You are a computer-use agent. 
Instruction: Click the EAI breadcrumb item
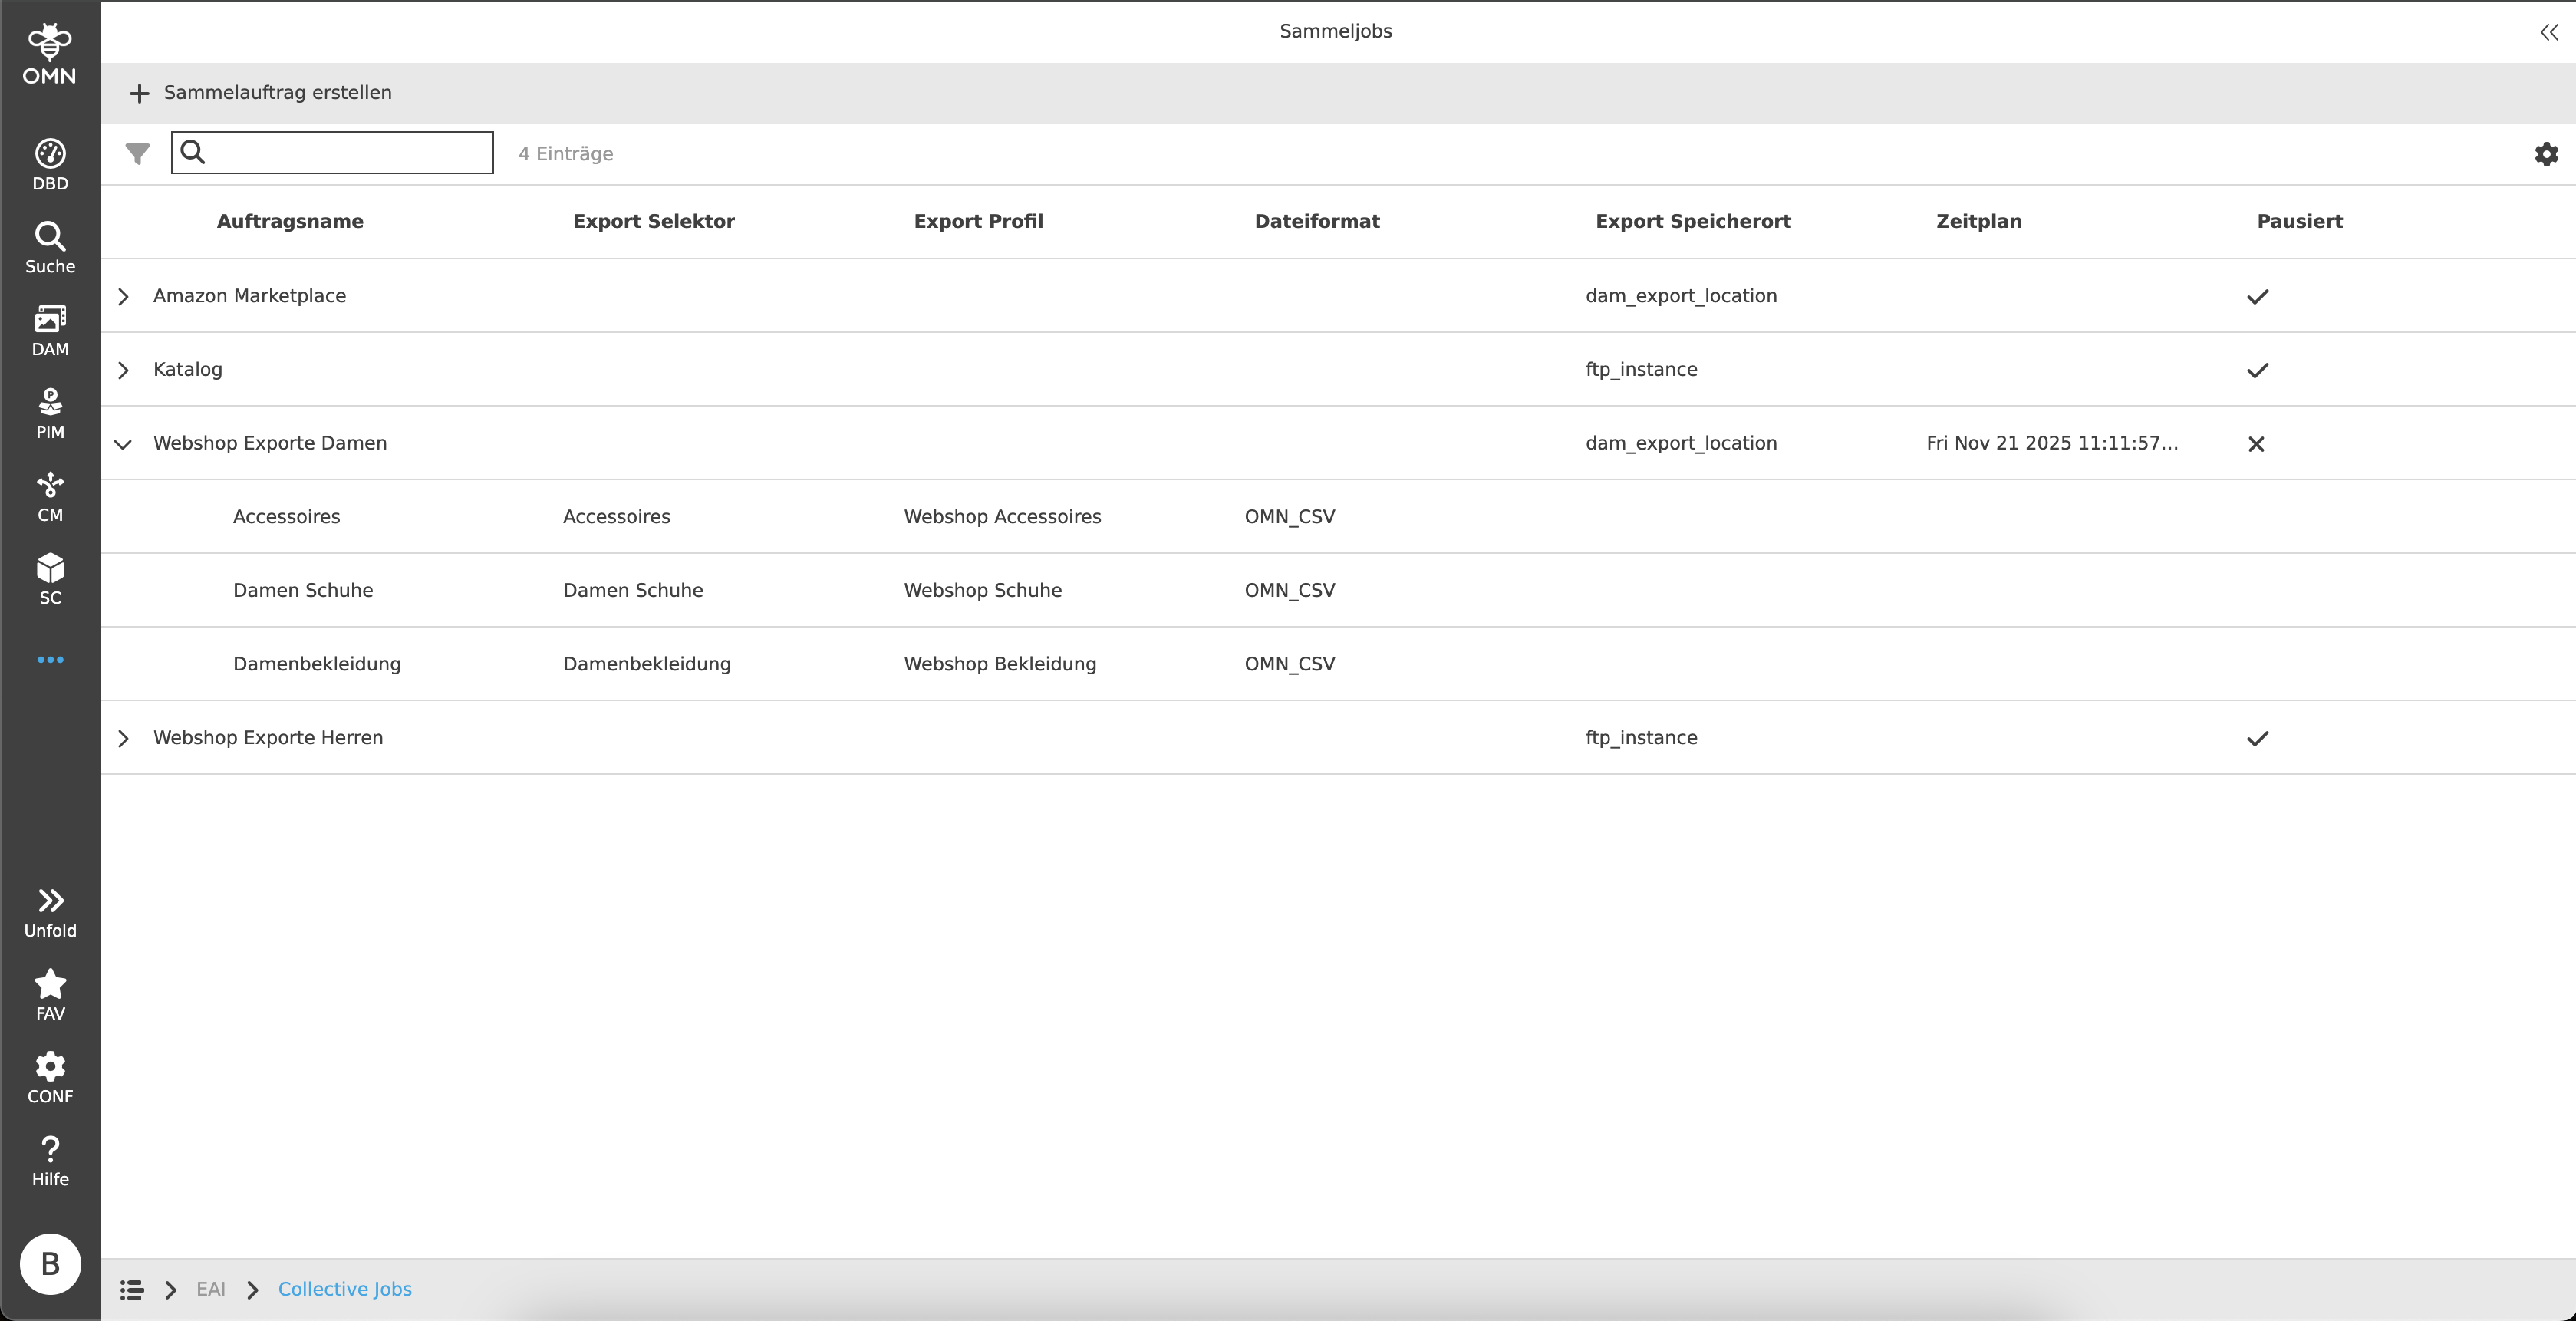pyautogui.click(x=210, y=1289)
